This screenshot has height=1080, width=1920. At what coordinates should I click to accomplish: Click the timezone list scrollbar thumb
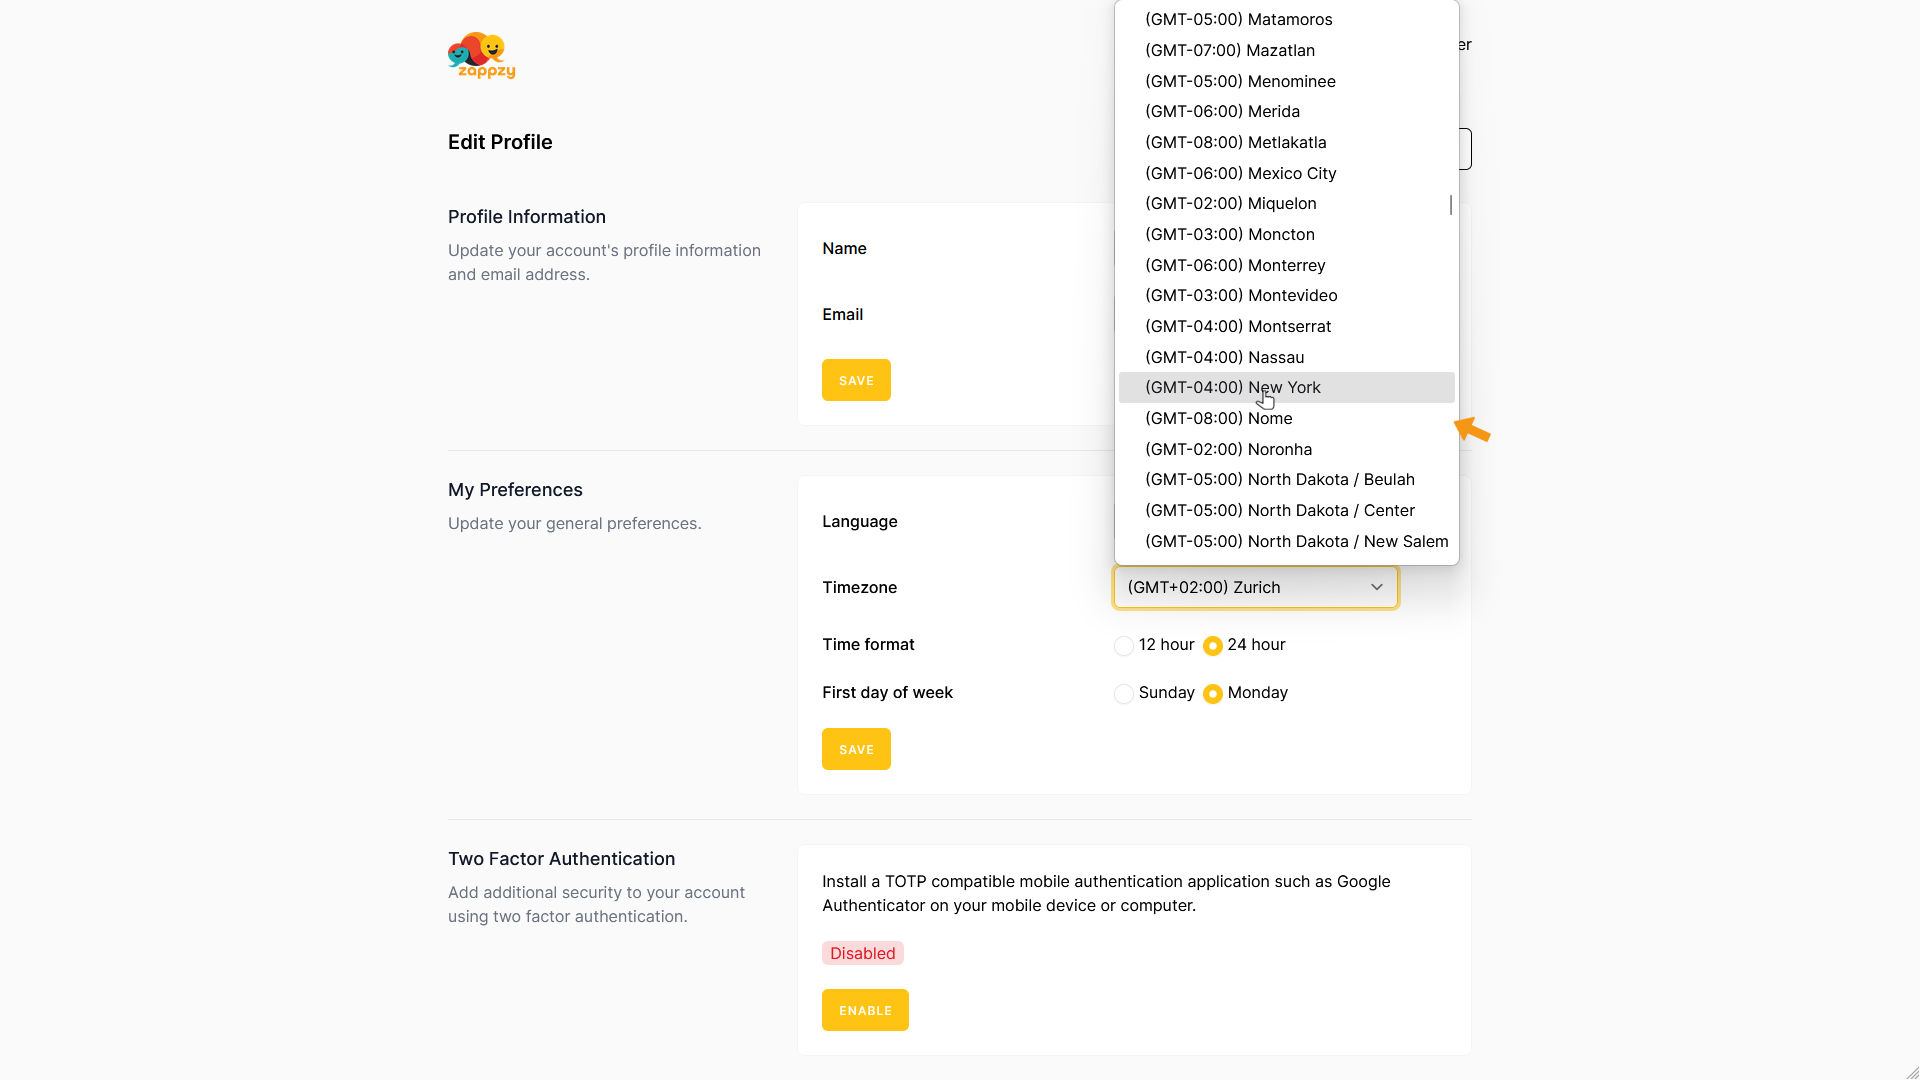coord(1450,204)
